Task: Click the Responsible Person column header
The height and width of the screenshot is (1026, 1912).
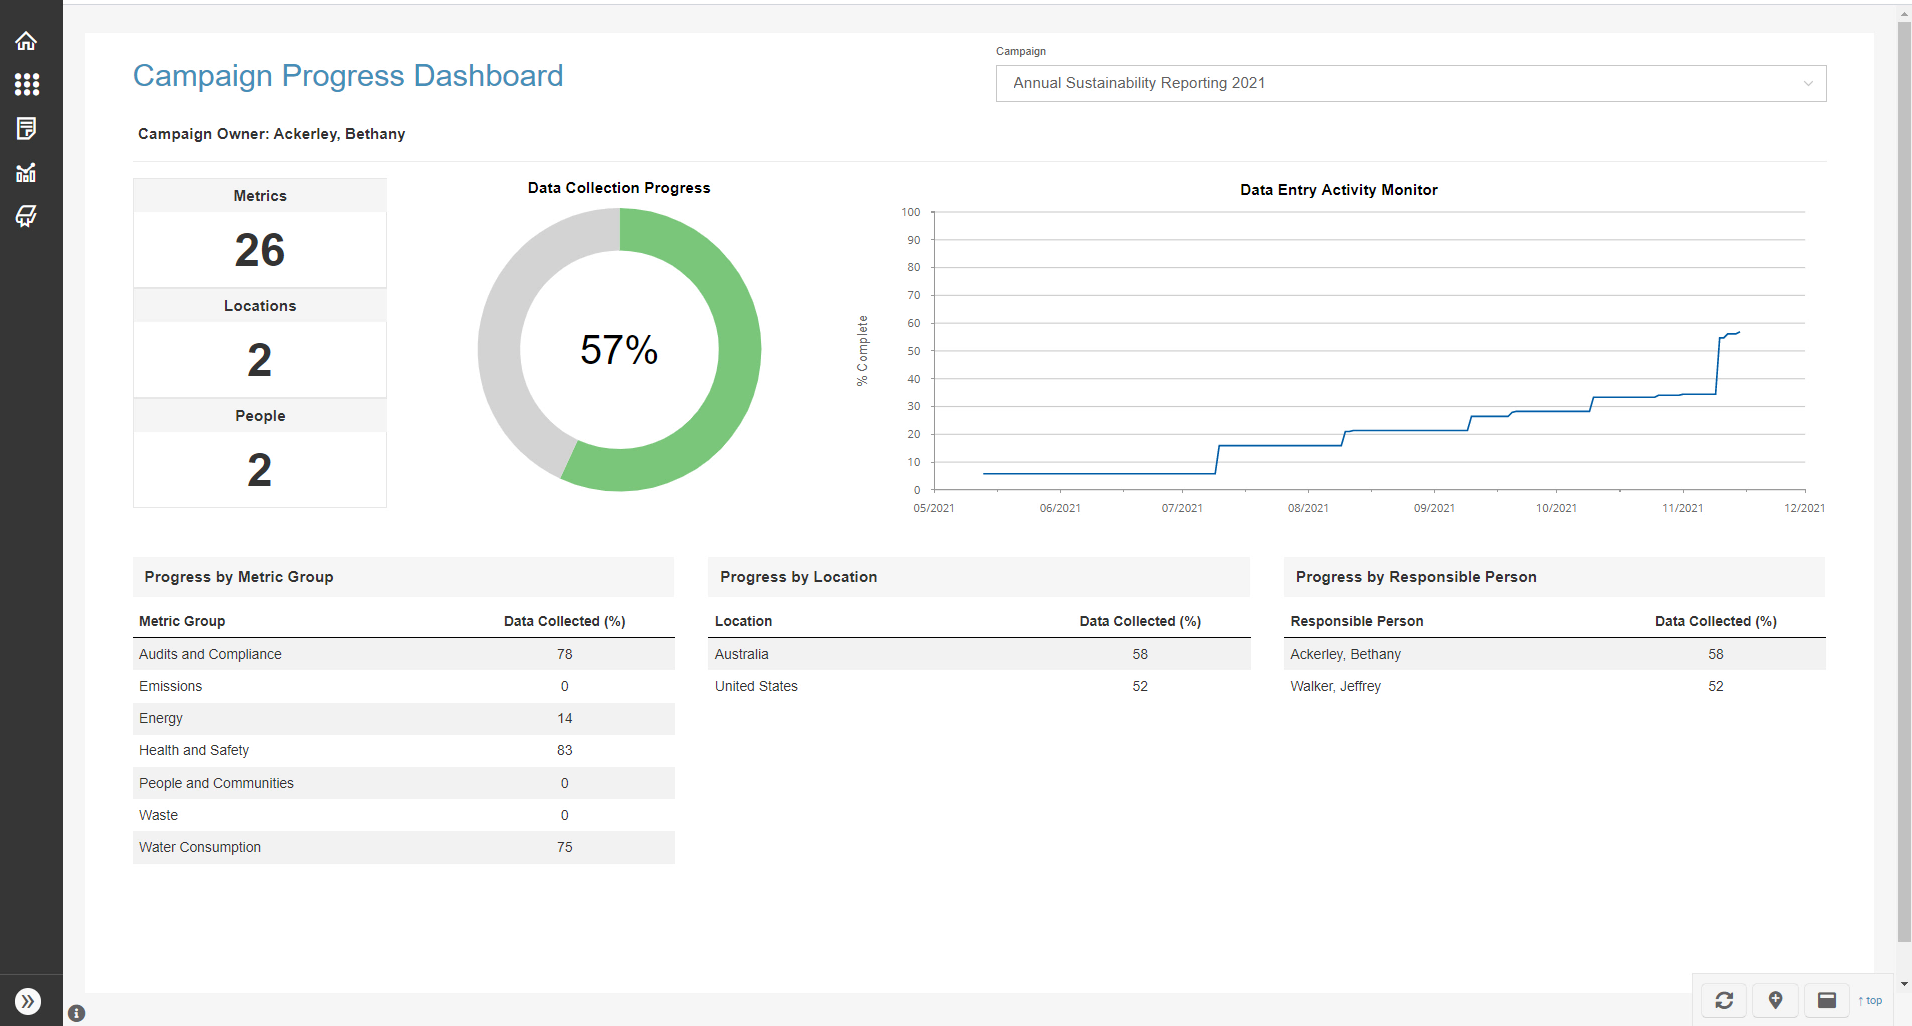Action: (x=1357, y=621)
